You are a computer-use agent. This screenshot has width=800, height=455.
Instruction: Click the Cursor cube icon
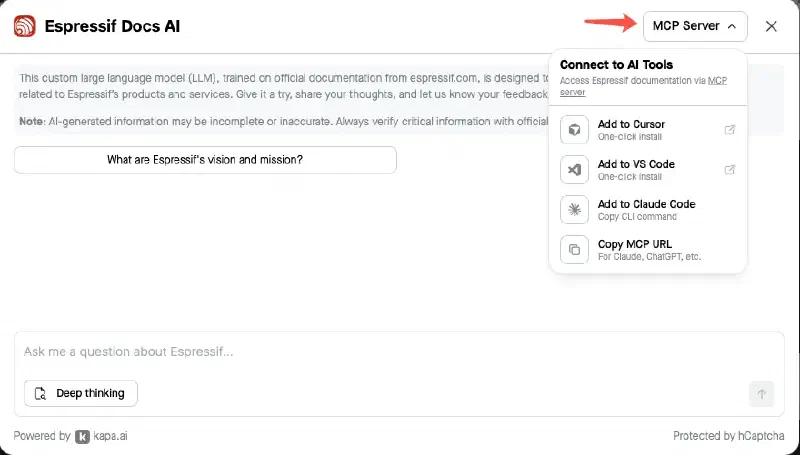click(x=574, y=130)
